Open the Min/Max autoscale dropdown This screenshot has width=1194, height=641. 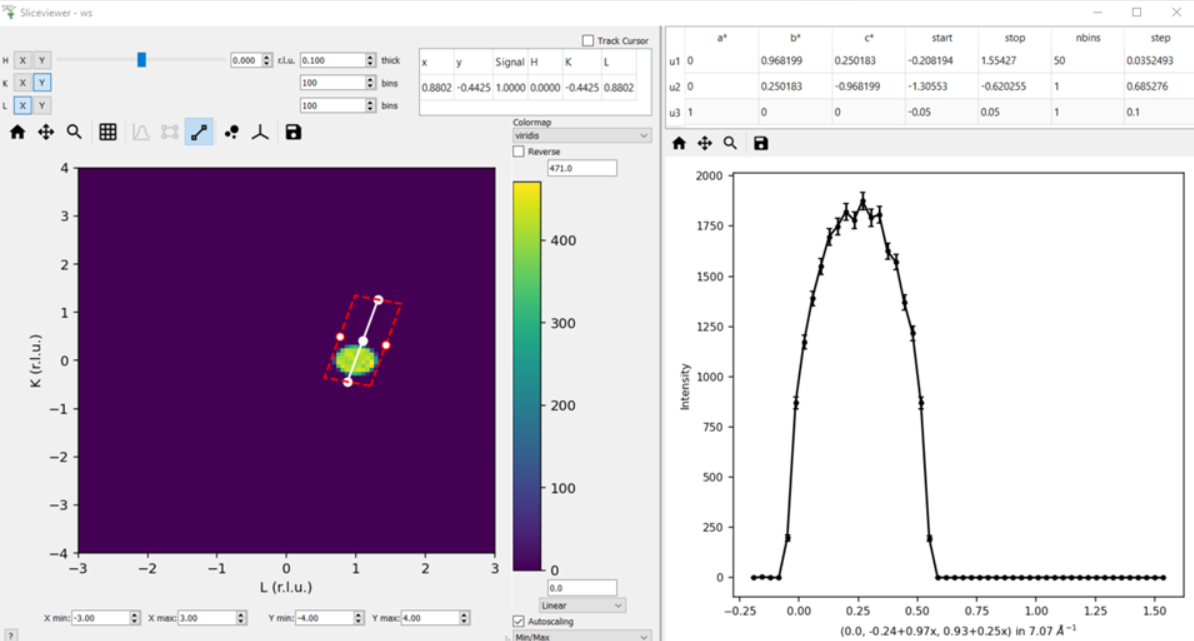coord(582,636)
